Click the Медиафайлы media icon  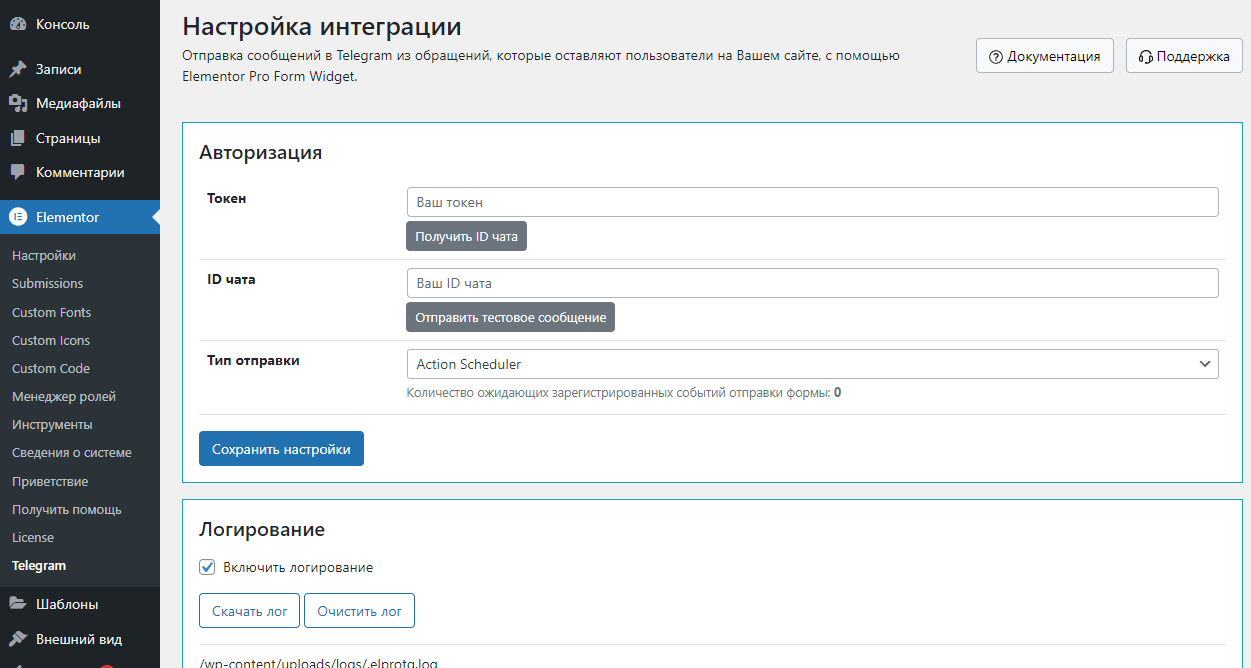(18, 103)
